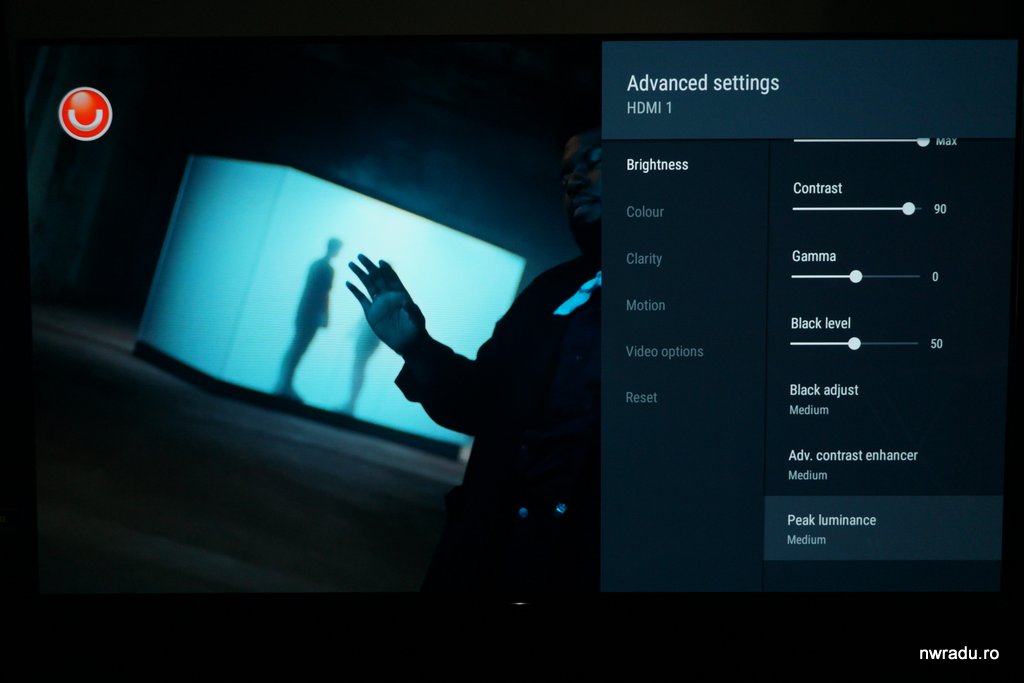Viewport: 1024px width, 683px height.
Task: Click the Advanced settings title
Action: tap(703, 83)
